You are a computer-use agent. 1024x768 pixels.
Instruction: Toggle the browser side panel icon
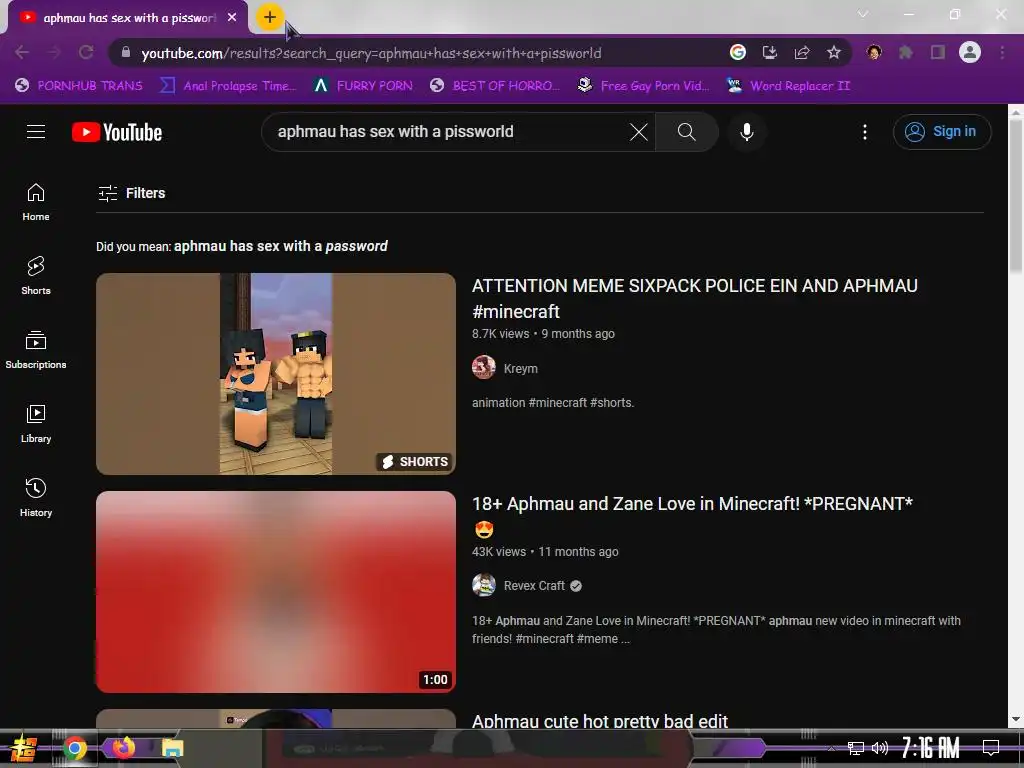[938, 52]
